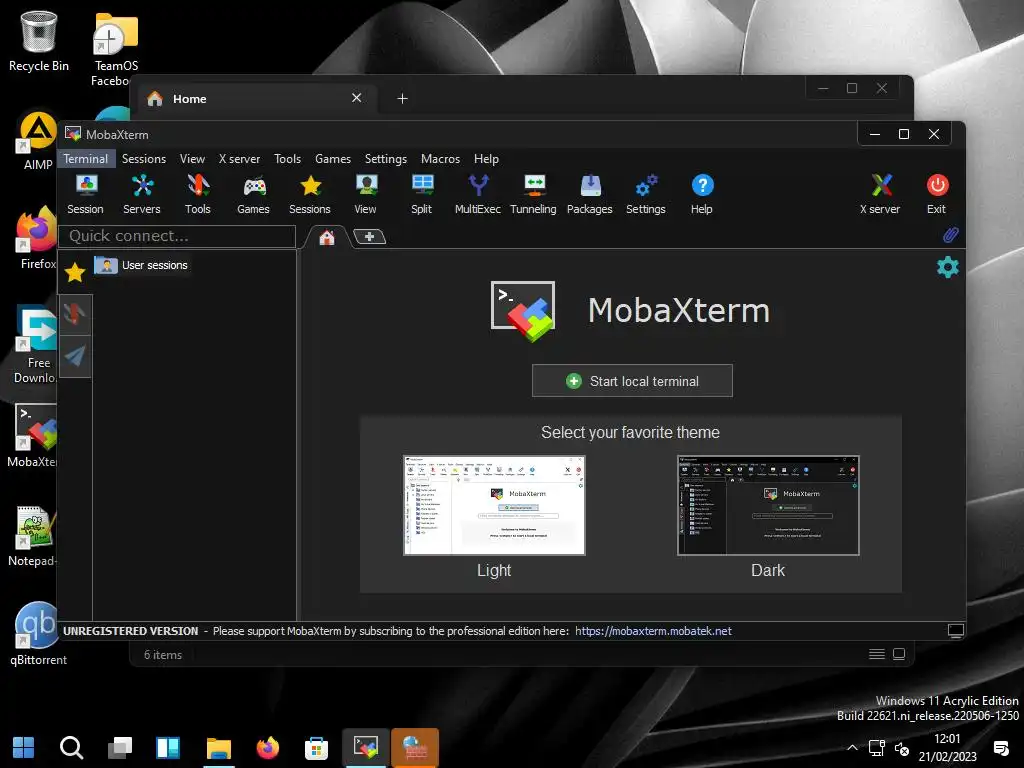The image size is (1024, 768).
Task: Click the Quick connect input field
Action: click(177, 236)
